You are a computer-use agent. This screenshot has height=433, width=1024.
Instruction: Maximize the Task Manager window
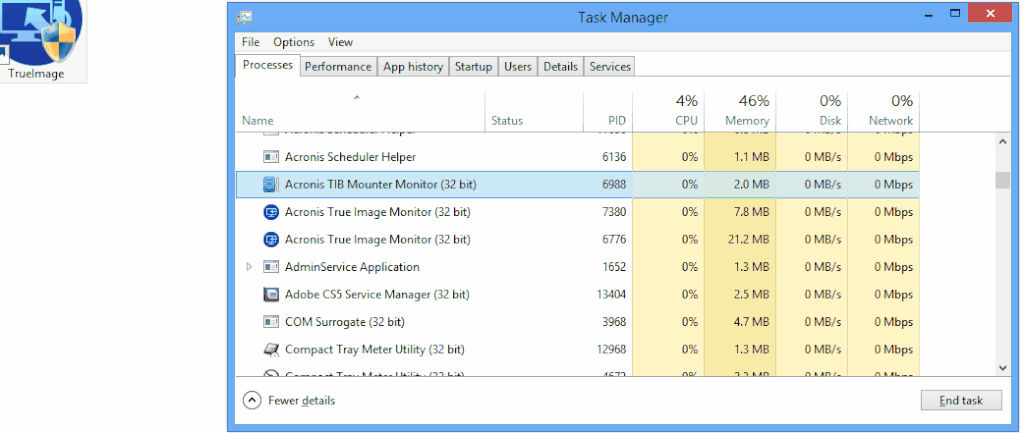[x=955, y=13]
